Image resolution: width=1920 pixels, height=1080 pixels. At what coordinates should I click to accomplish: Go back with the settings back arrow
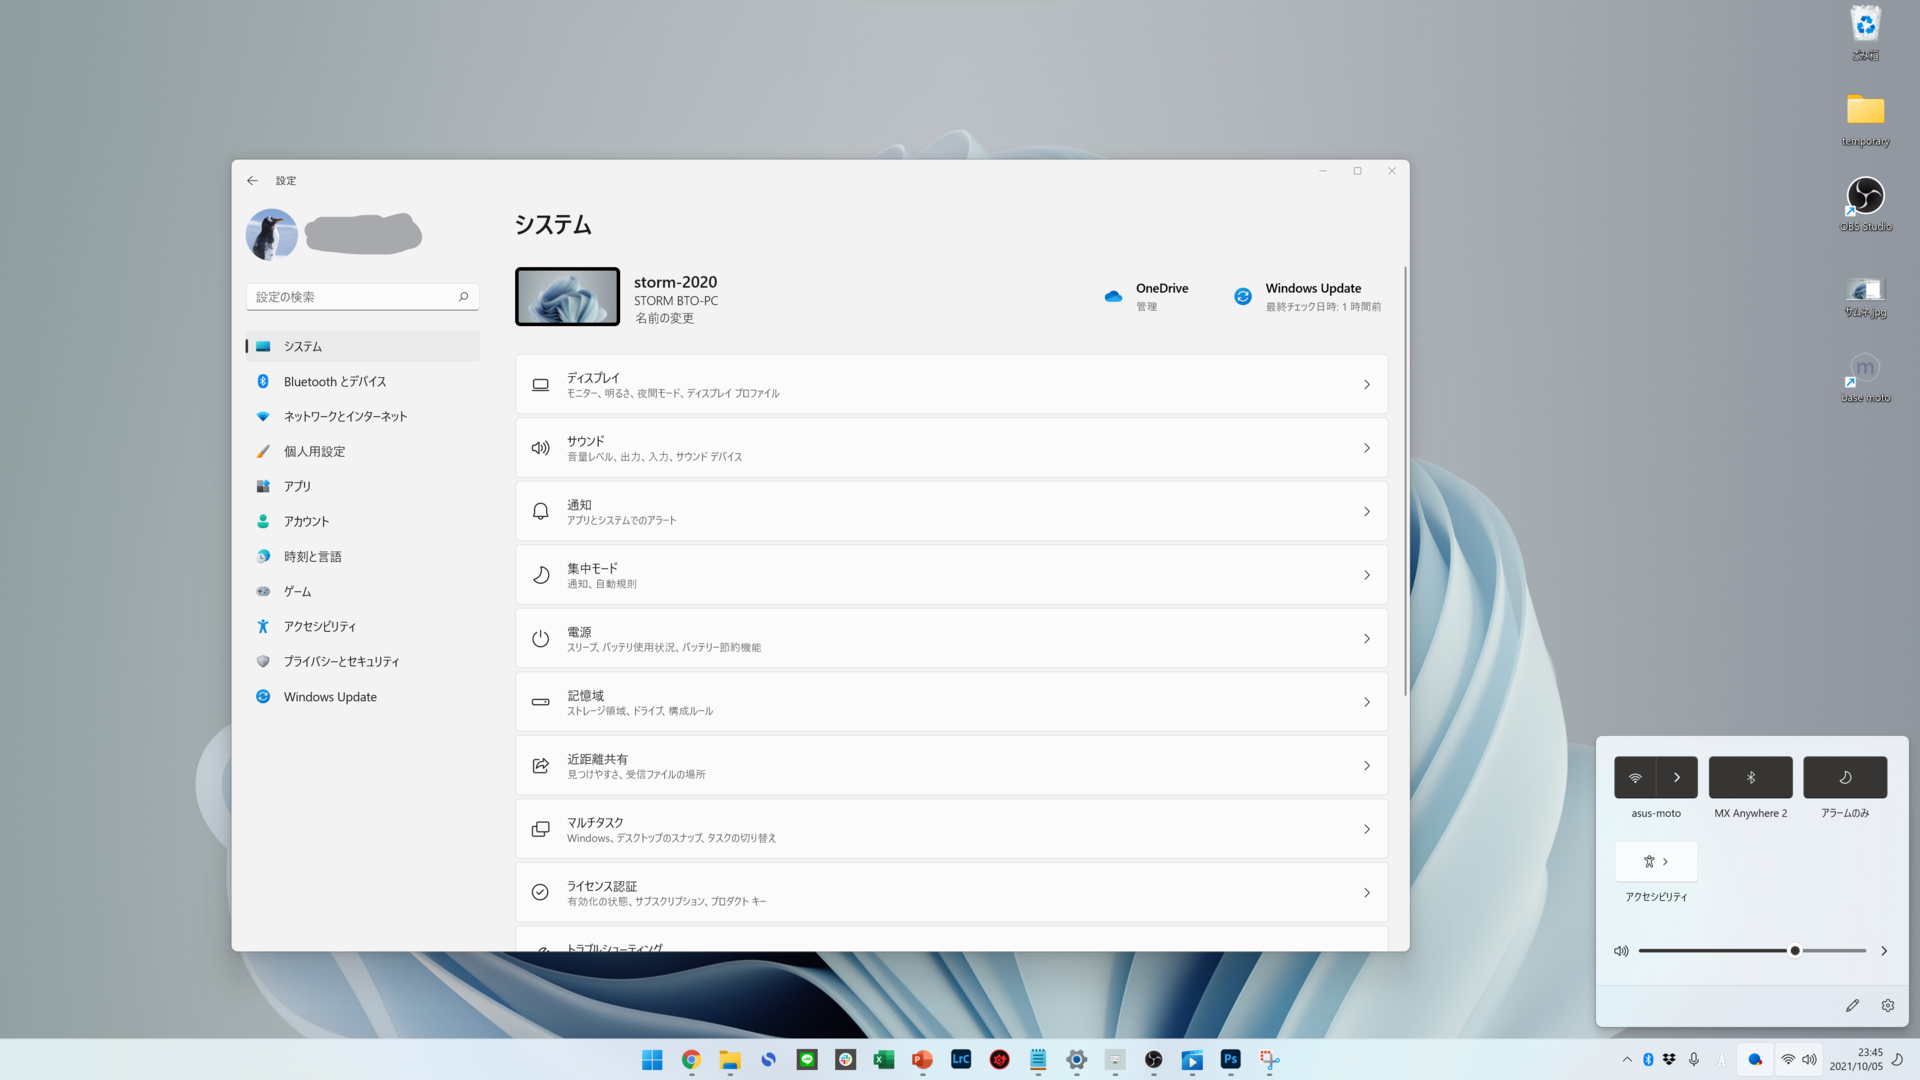coord(252,181)
